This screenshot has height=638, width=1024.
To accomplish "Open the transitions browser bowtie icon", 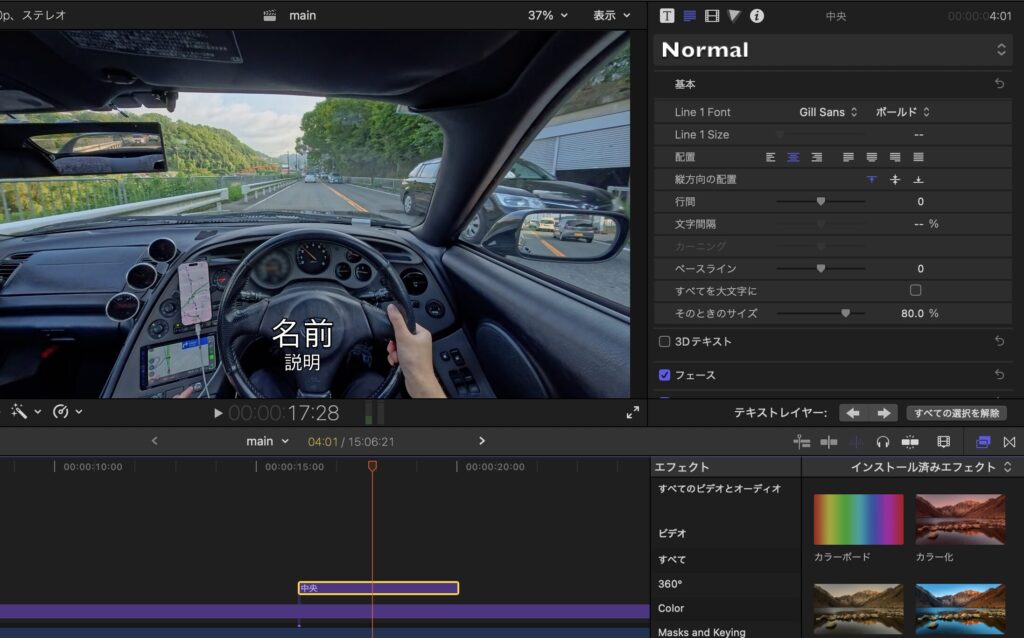I will [x=1009, y=441].
